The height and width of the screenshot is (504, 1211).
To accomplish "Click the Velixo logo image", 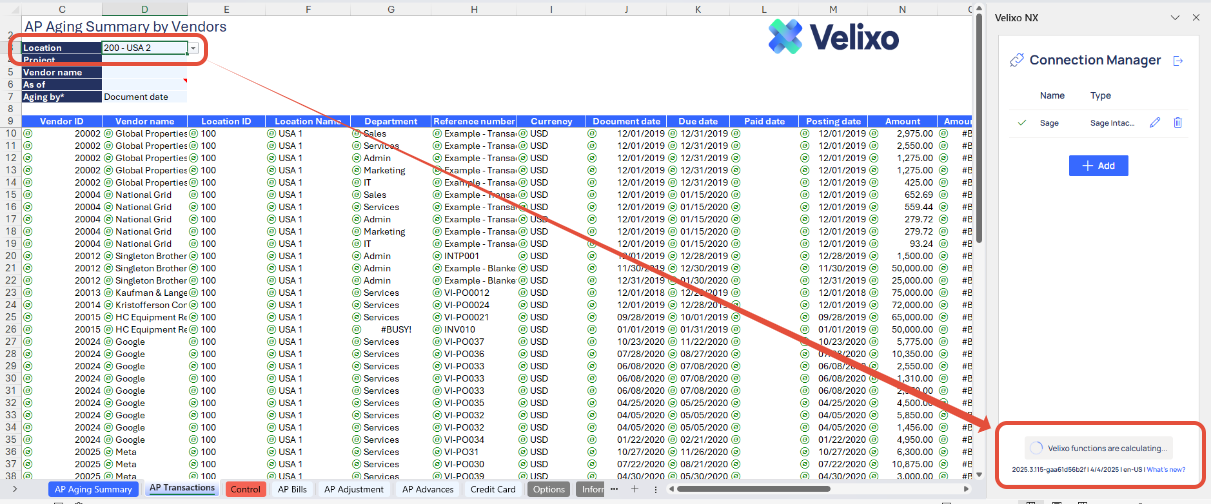I will (x=833, y=37).
